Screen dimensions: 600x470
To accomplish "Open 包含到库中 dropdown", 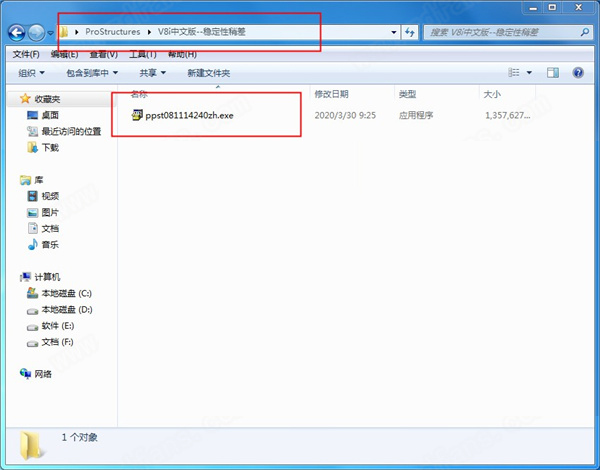I will click(x=92, y=73).
